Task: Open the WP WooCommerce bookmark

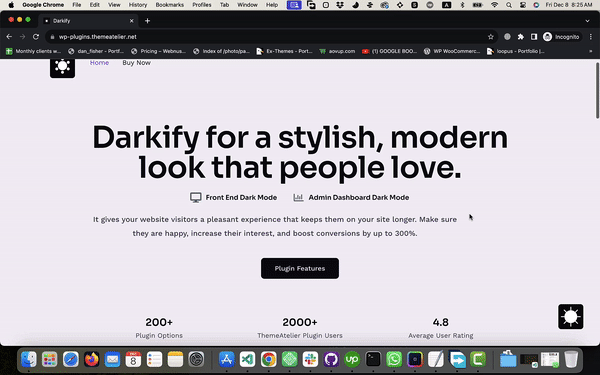Action: 452,51
